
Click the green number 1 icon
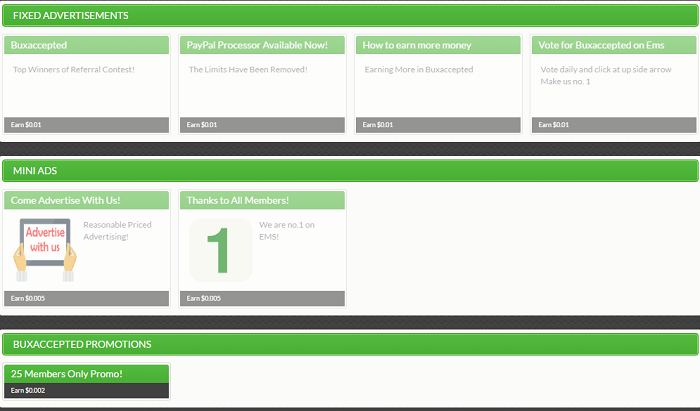(x=221, y=250)
